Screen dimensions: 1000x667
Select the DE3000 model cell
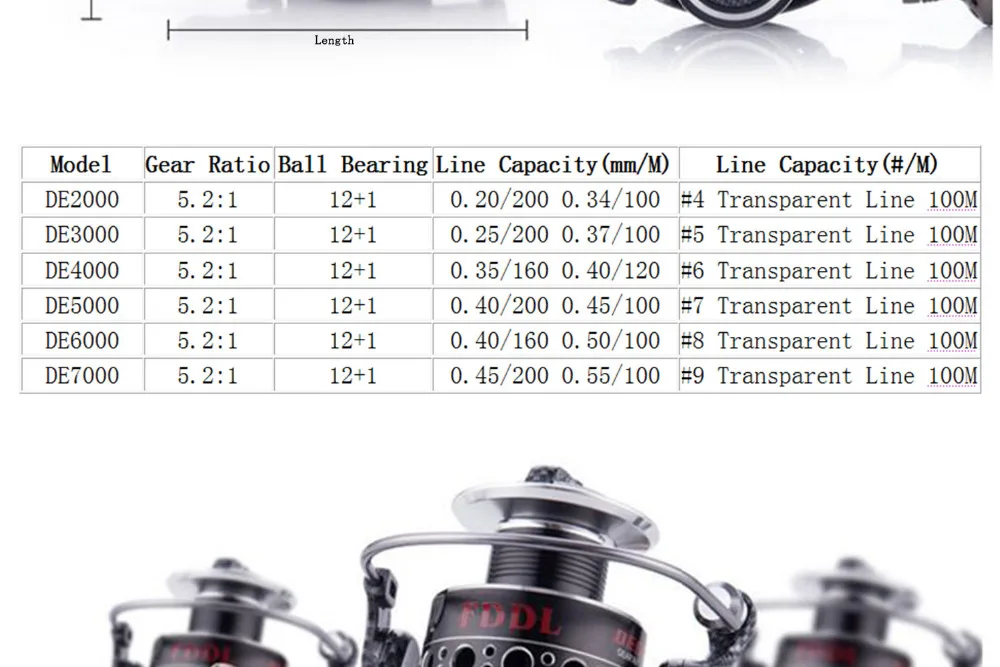(x=82, y=234)
